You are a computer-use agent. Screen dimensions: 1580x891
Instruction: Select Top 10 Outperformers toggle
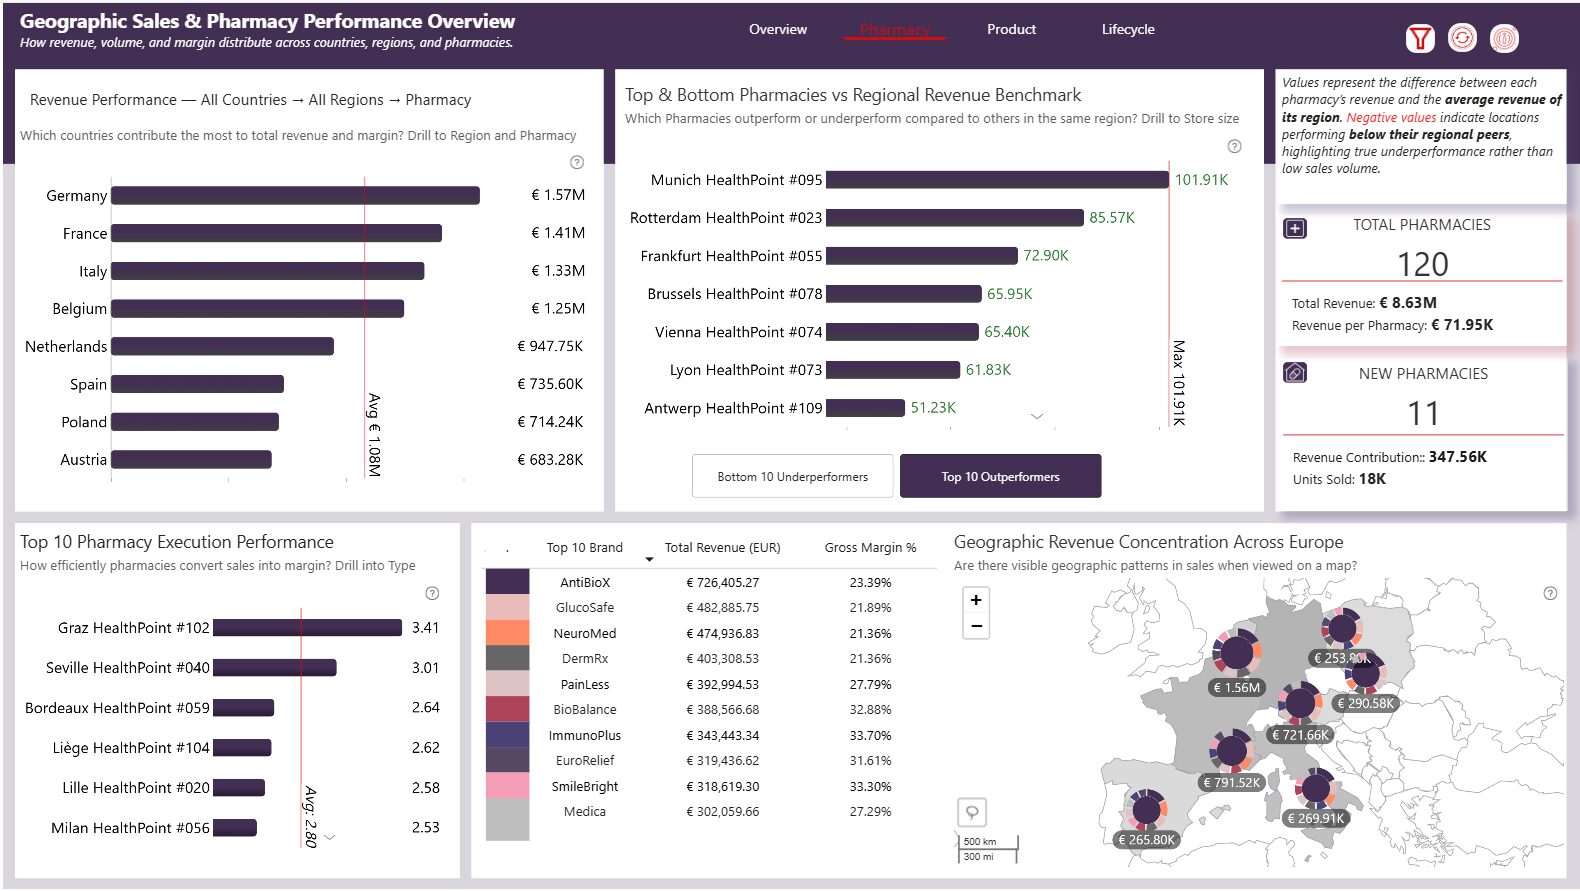[x=1000, y=477]
